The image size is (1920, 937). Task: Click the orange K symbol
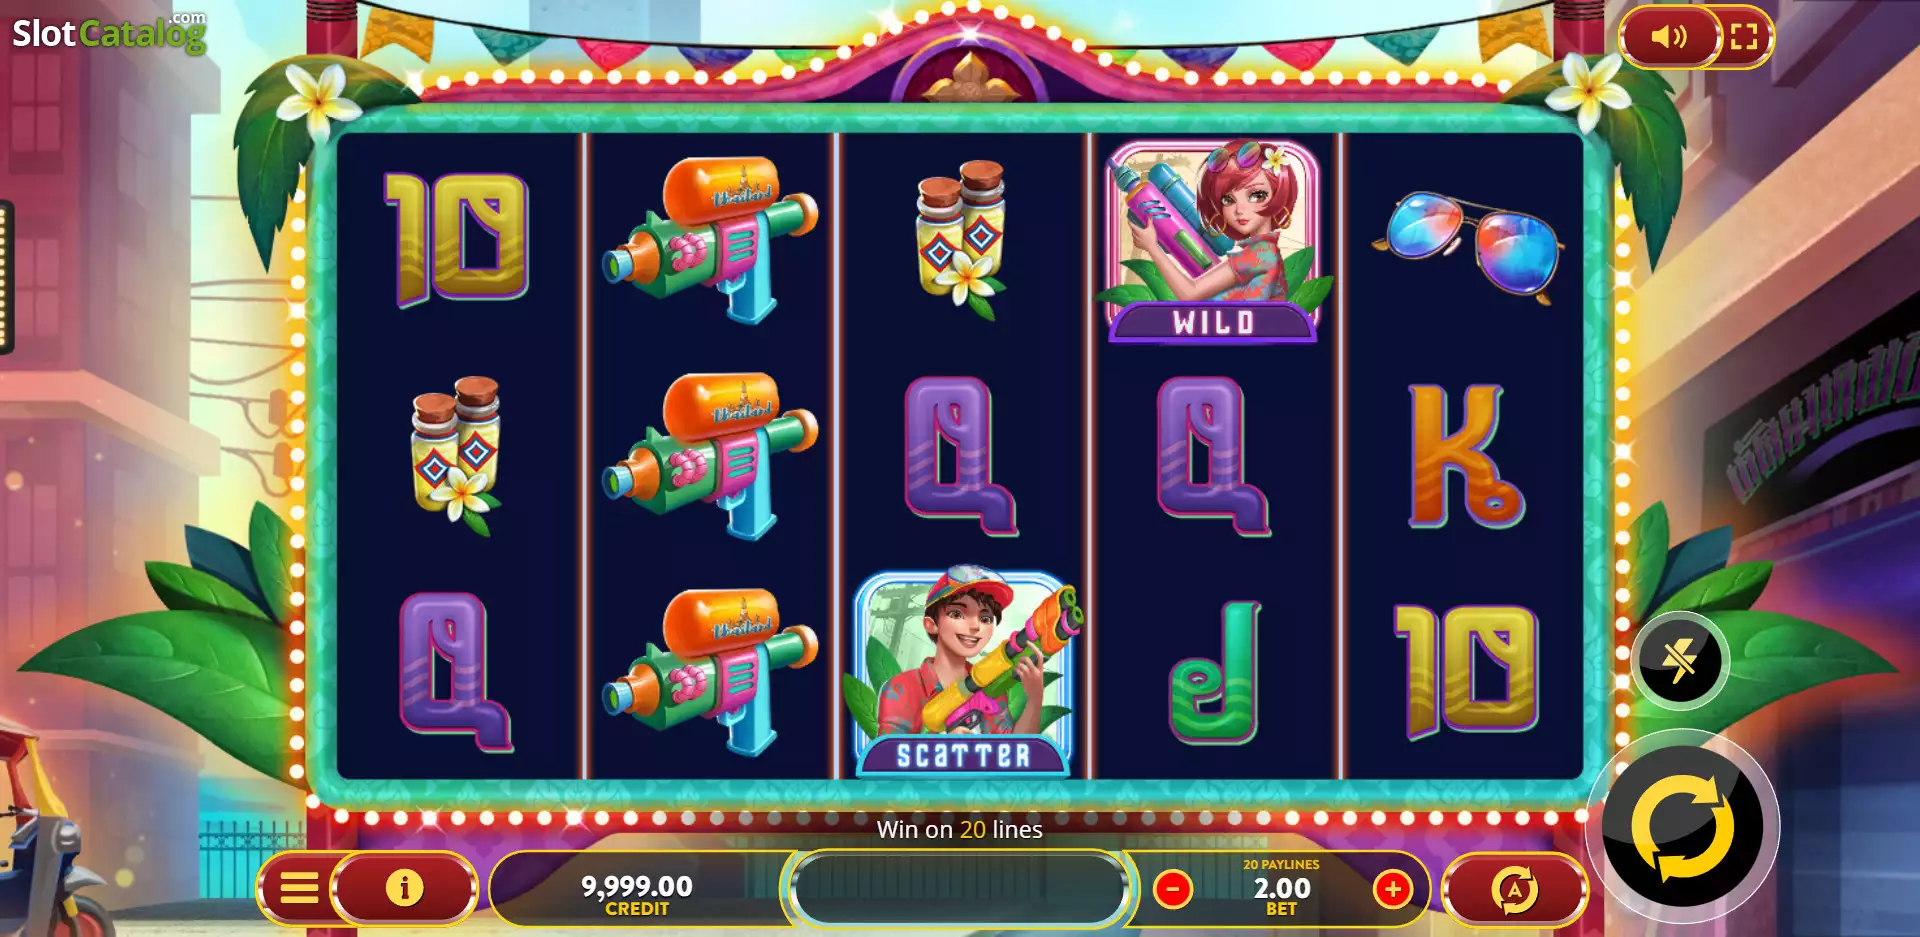[x=1465, y=456]
